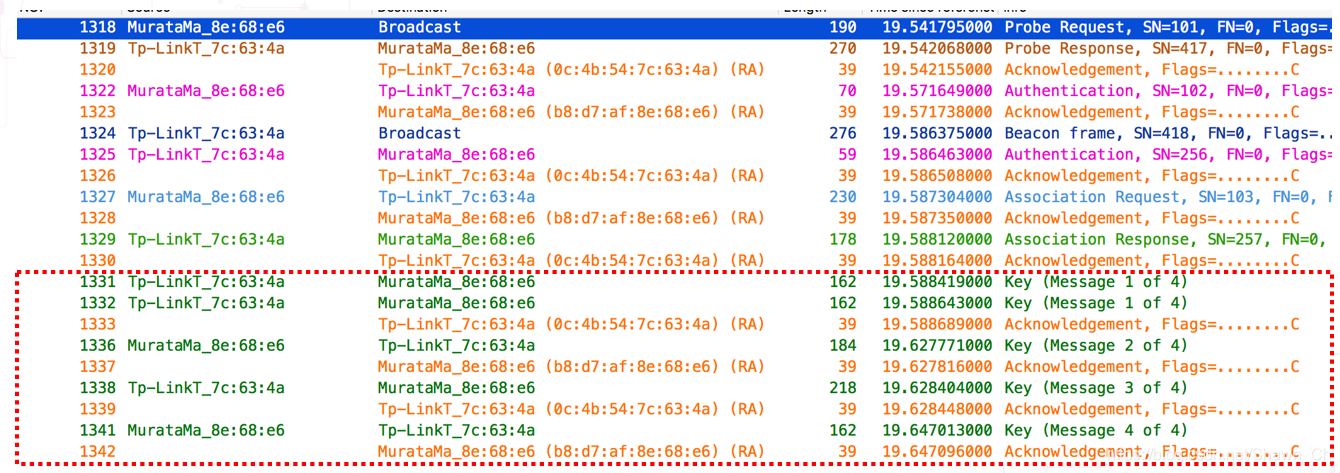Click time value 19.588689000
The image size is (1340, 473).
coord(938,324)
